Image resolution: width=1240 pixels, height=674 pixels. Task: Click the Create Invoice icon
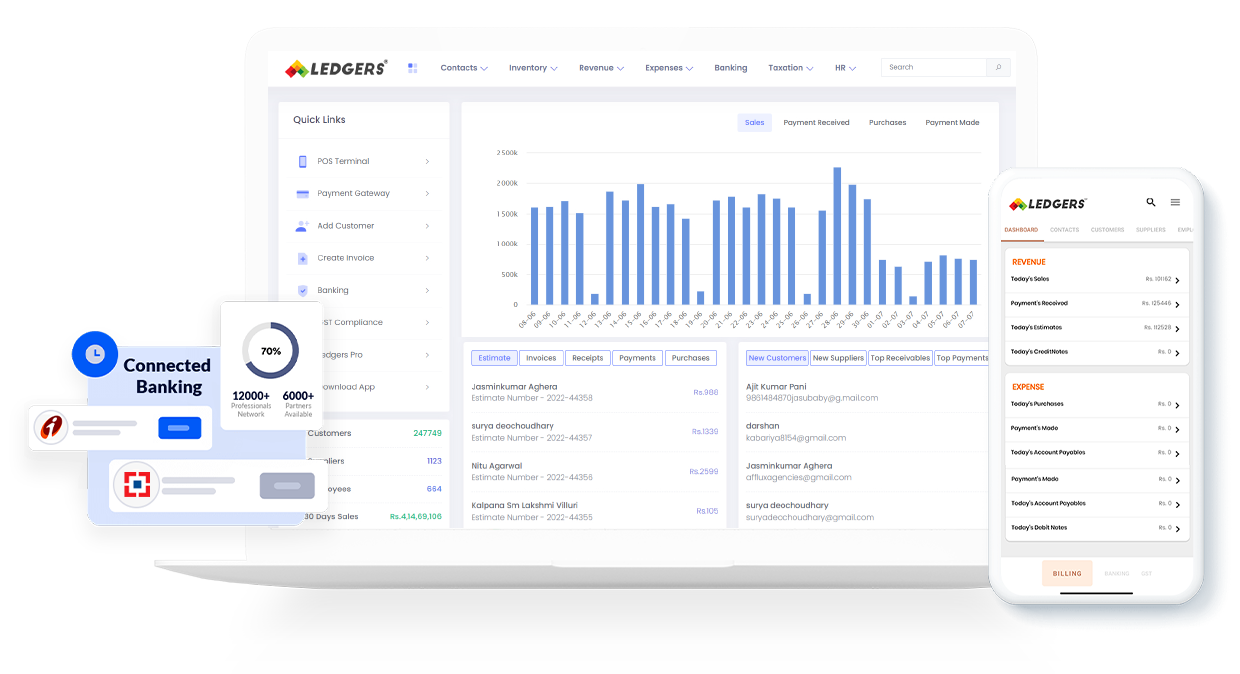click(x=302, y=257)
